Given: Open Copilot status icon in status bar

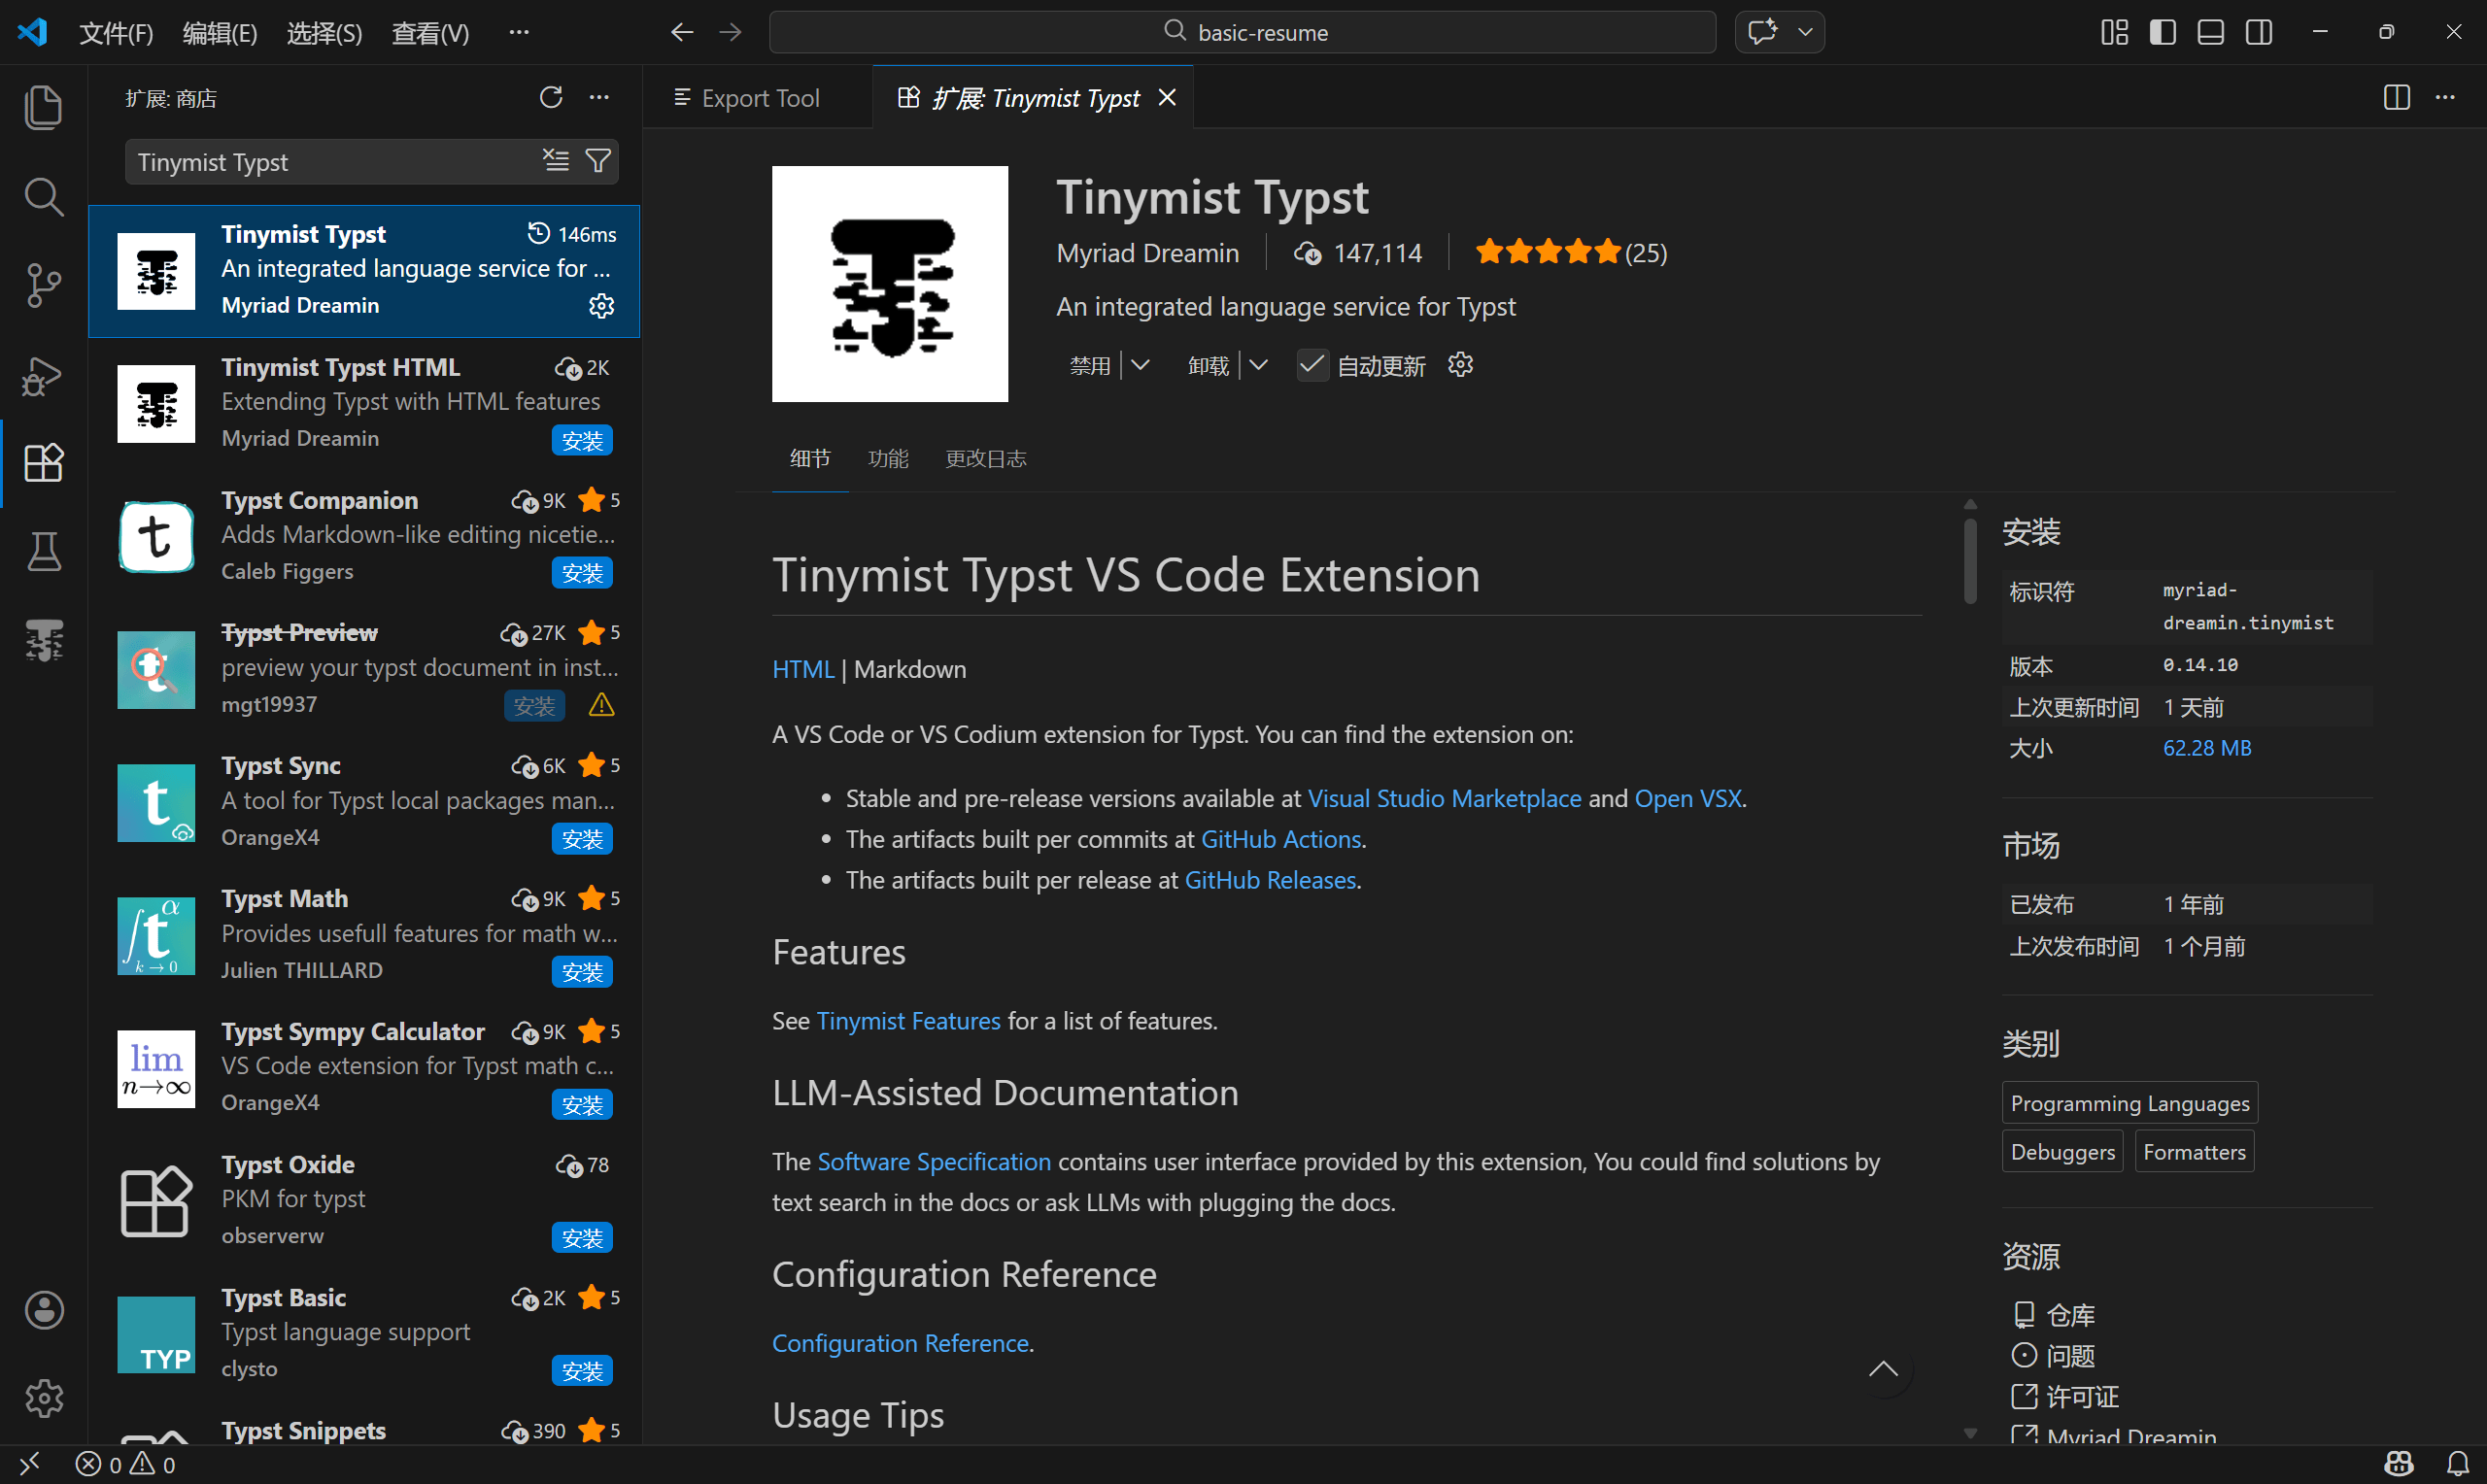Looking at the screenshot, I should pos(2399,1464).
